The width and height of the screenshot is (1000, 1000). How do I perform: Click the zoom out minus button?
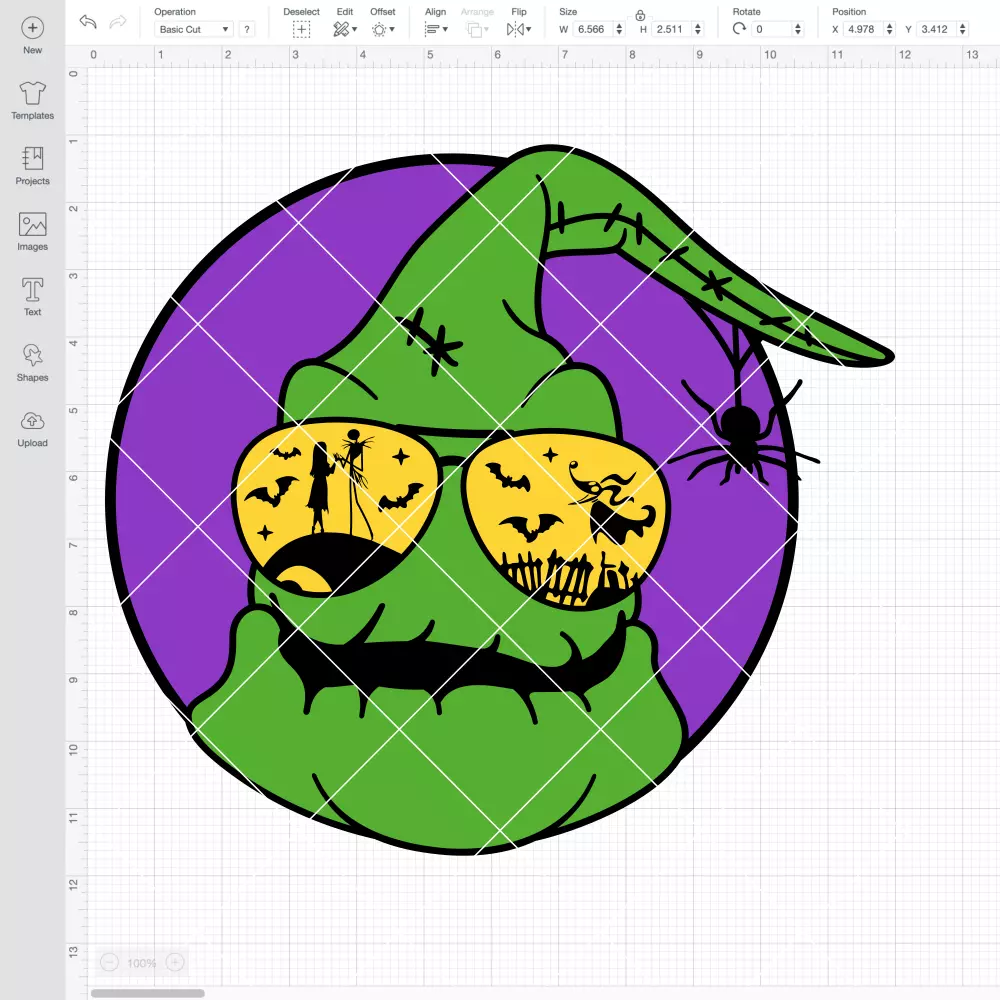pos(110,962)
